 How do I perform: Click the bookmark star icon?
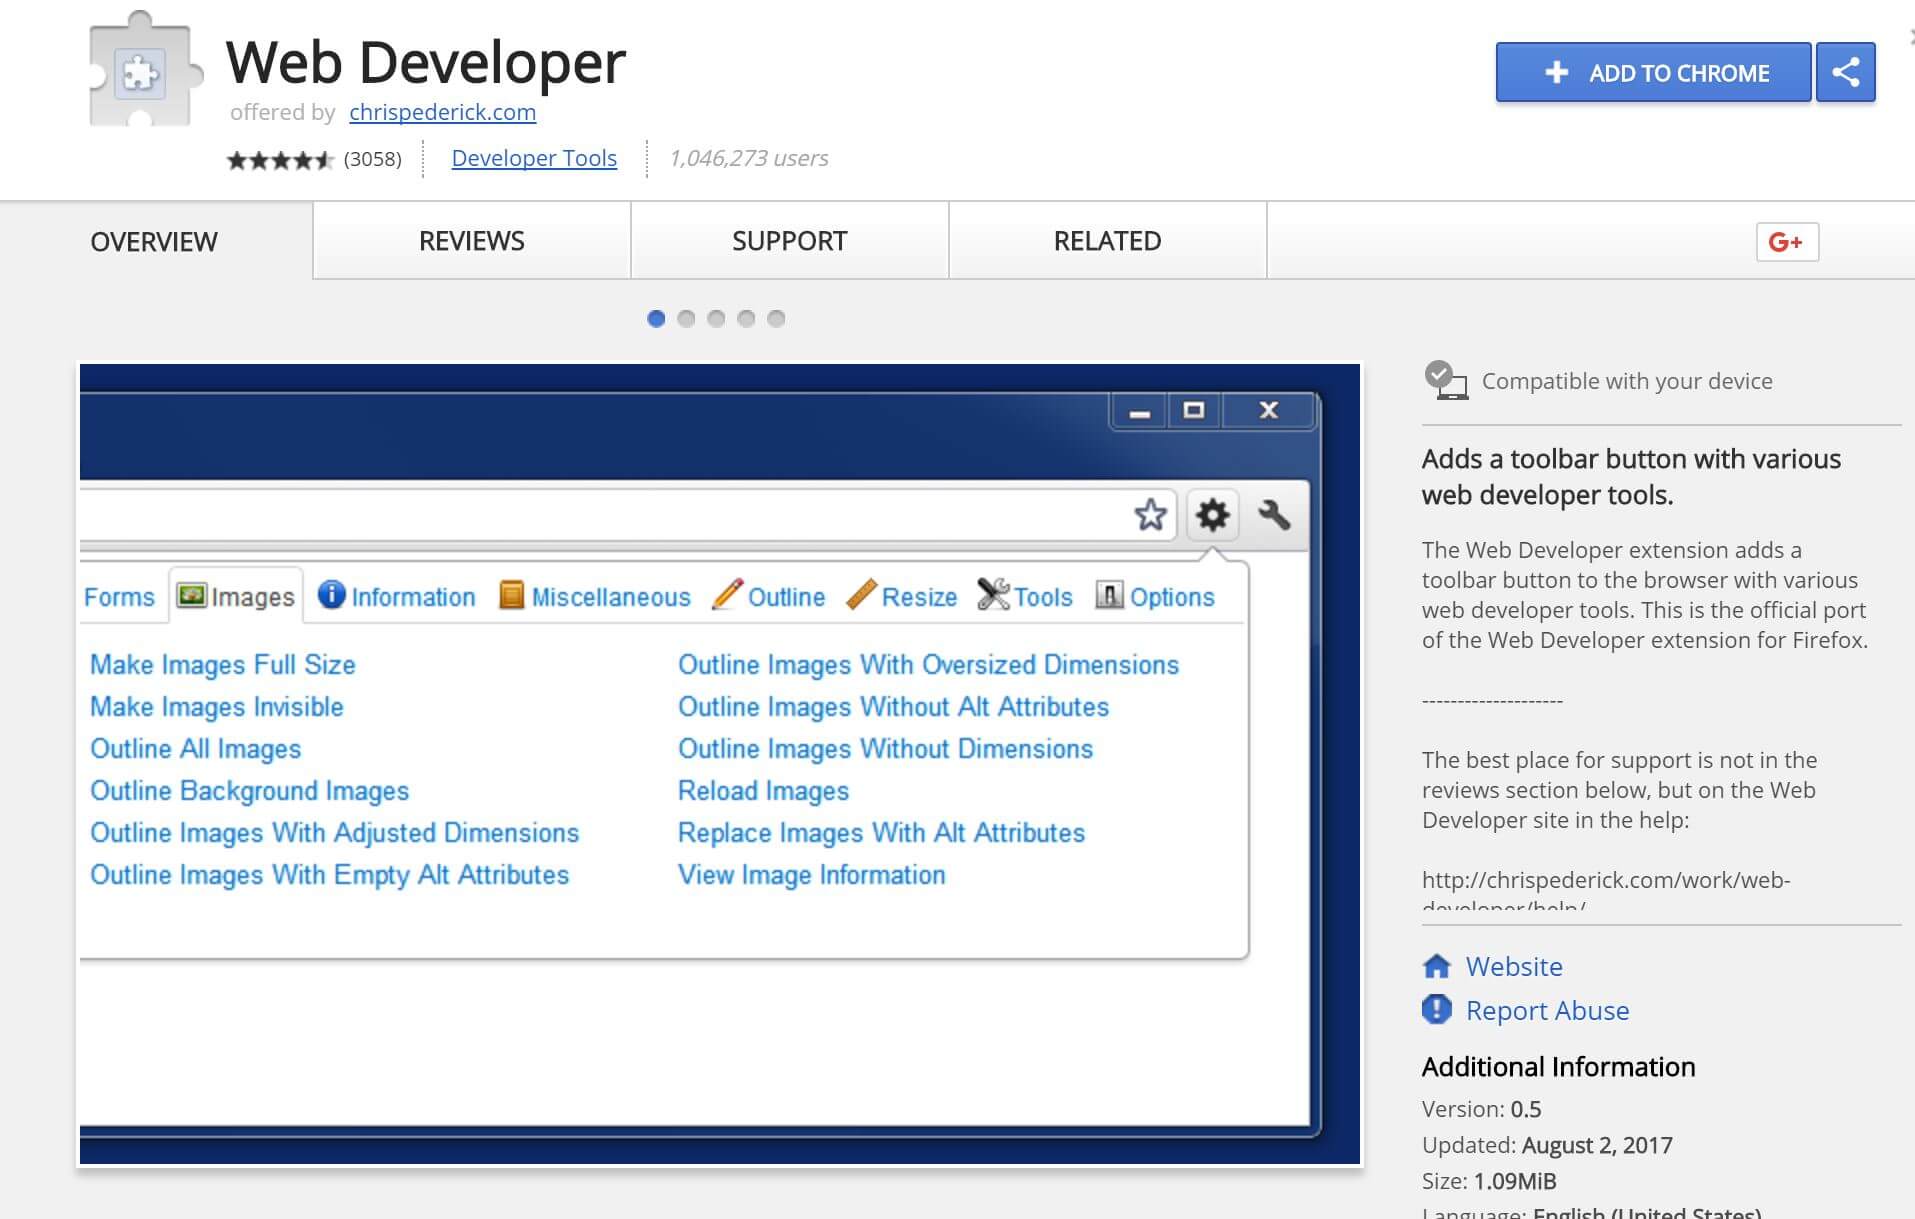pos(1150,516)
